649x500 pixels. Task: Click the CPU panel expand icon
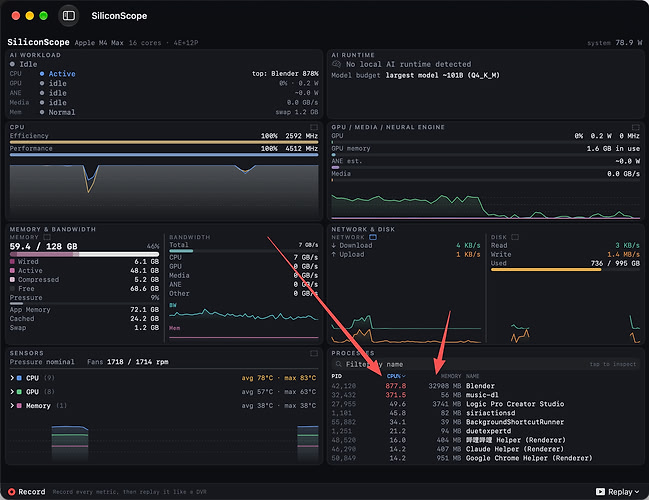314,127
